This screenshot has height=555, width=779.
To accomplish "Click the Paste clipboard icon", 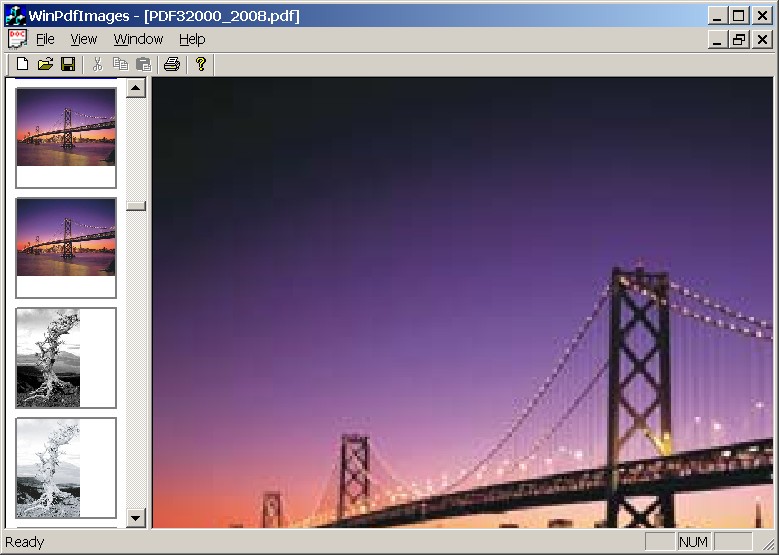I will [x=143, y=65].
